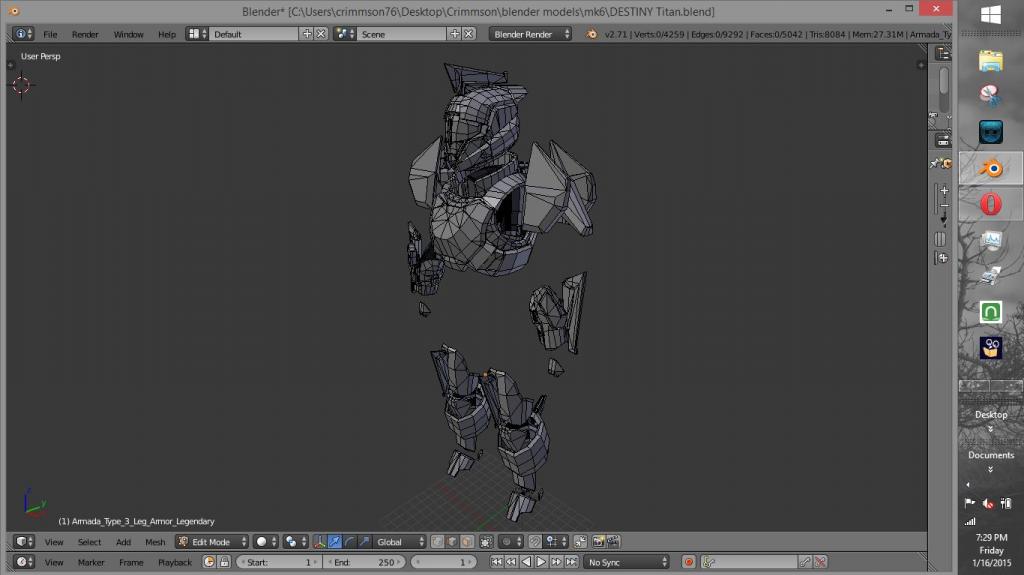Click the snap target option icon
Viewport: 1024px width, 575px height.
coord(580,542)
